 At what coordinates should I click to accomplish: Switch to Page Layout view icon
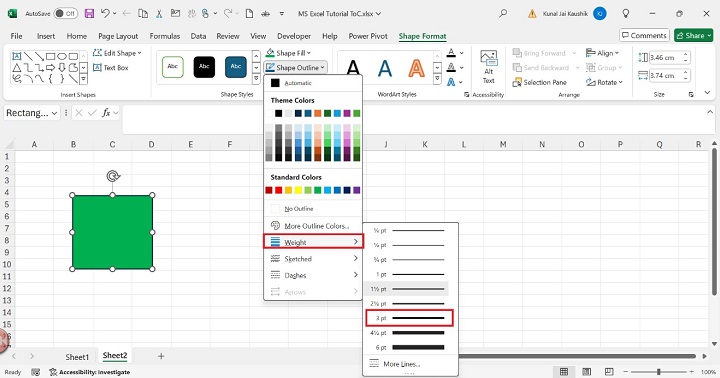(586, 372)
